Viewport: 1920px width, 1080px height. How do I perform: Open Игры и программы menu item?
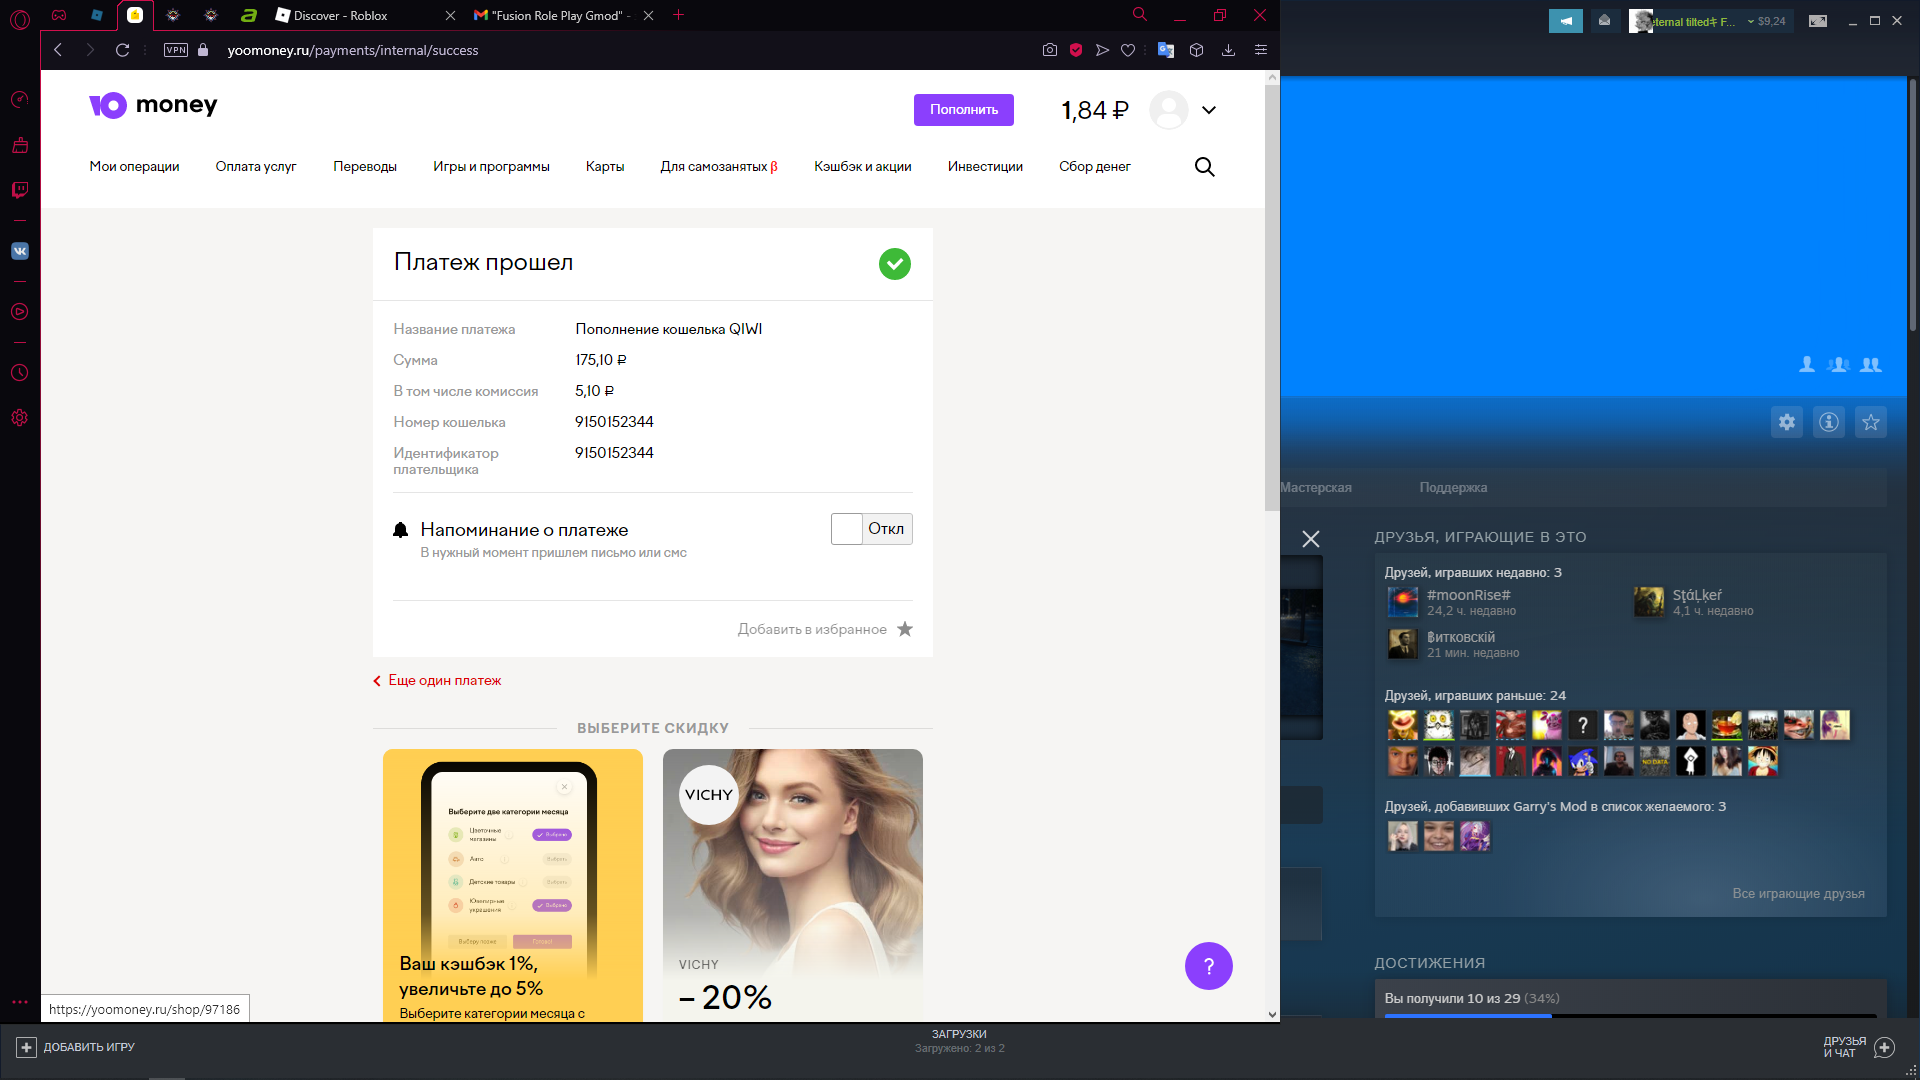tap(491, 167)
